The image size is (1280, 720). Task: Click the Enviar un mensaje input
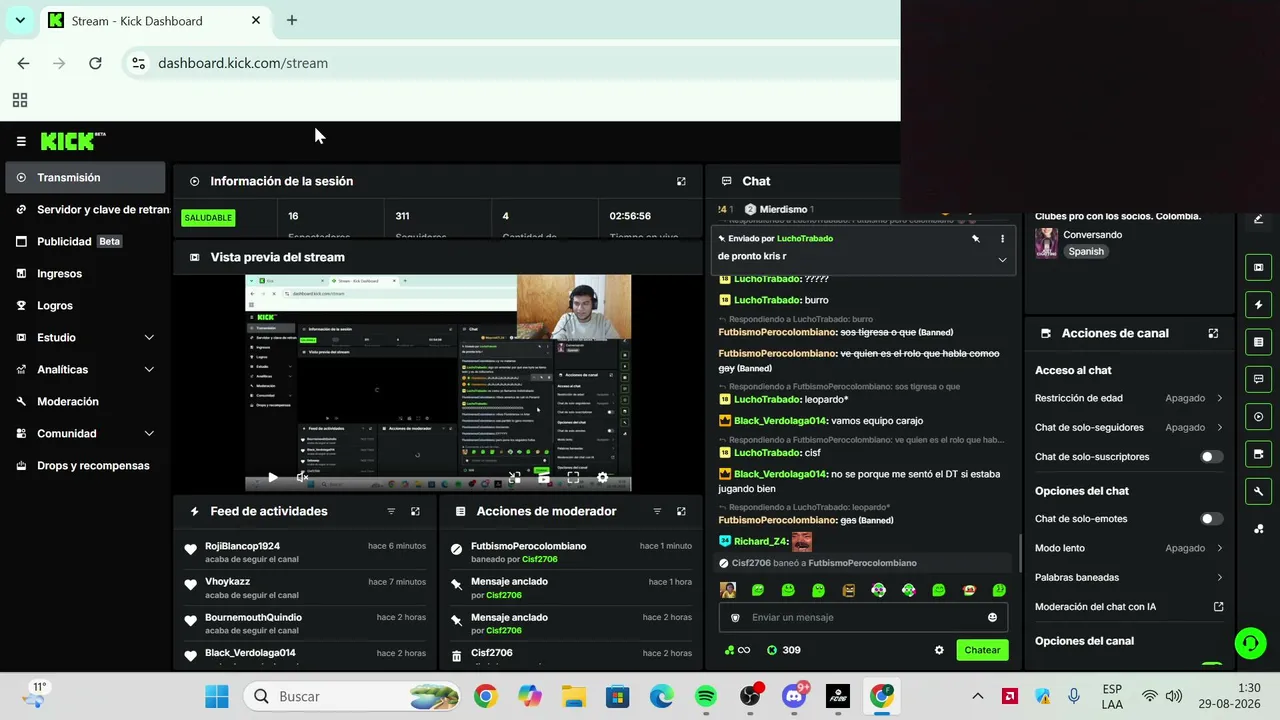[x=863, y=617]
